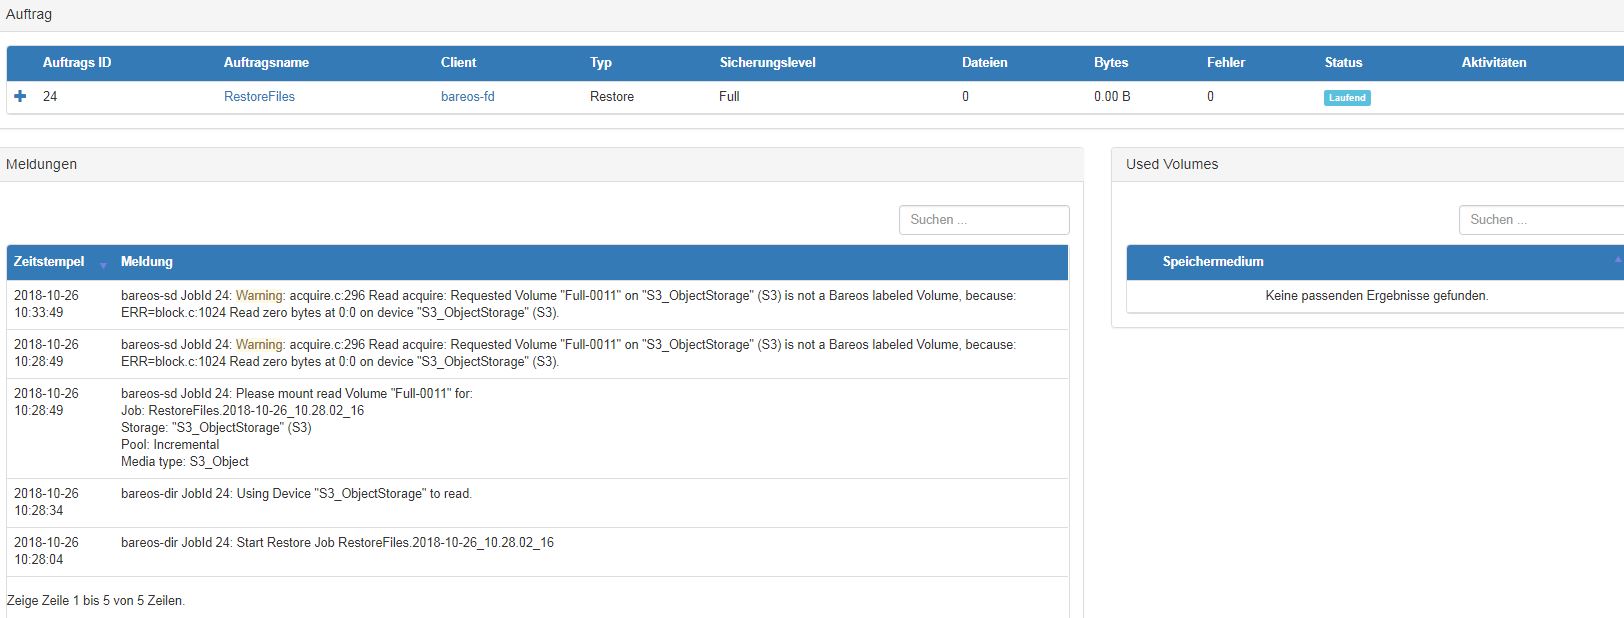Open the bareos-fd client link
1624x618 pixels.
(467, 97)
